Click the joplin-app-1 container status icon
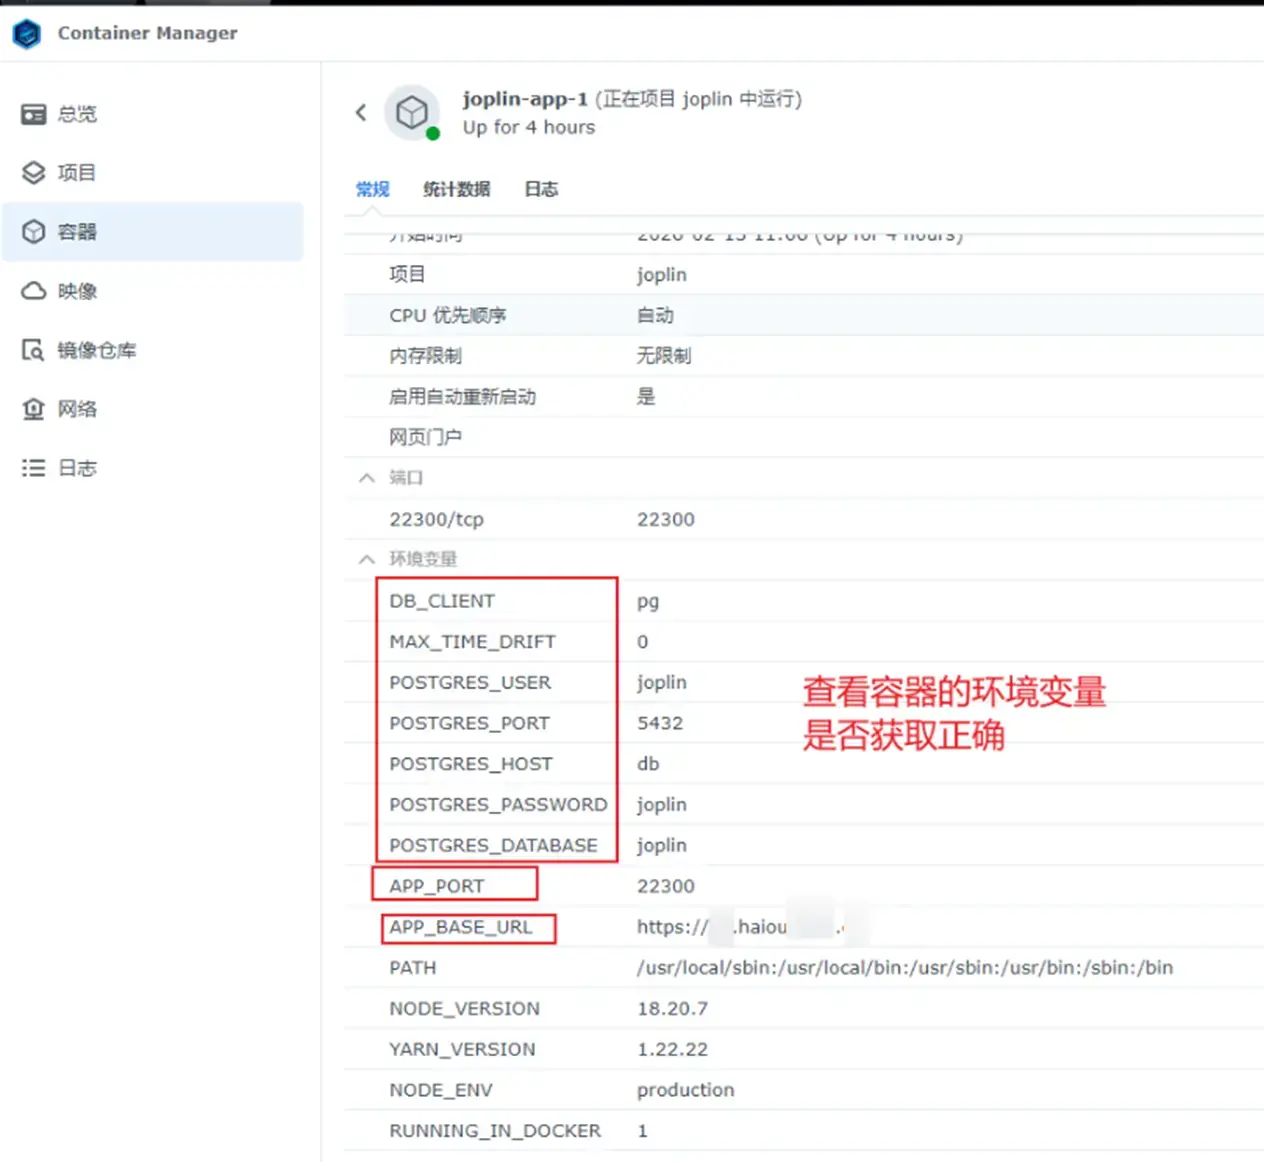Image resolution: width=1264 pixels, height=1162 pixels. [412, 113]
